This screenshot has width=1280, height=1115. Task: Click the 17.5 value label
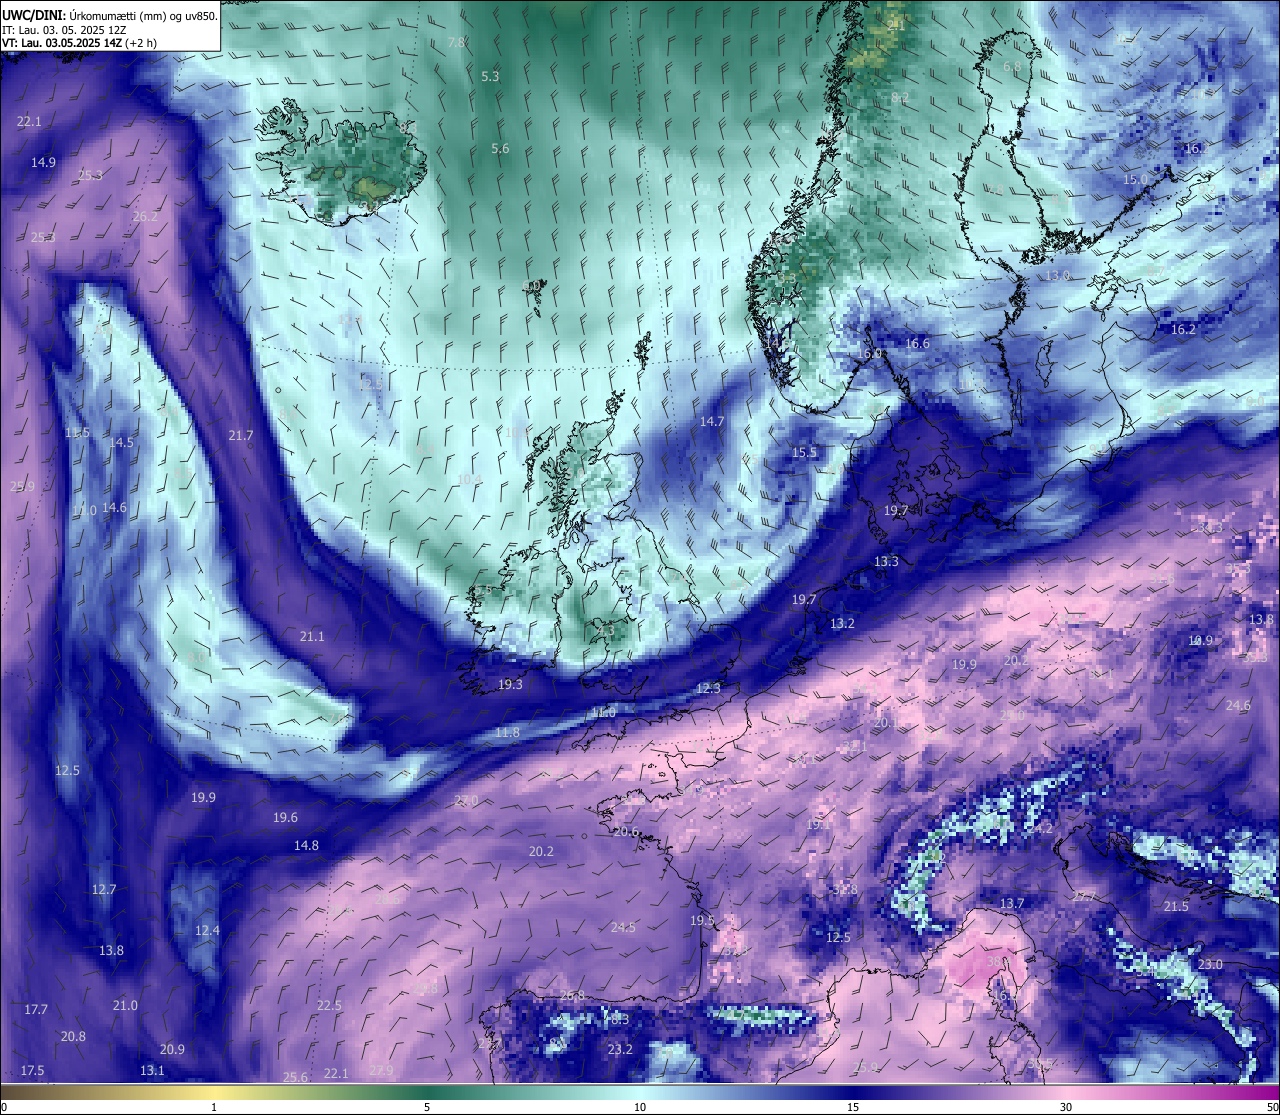(32, 1070)
